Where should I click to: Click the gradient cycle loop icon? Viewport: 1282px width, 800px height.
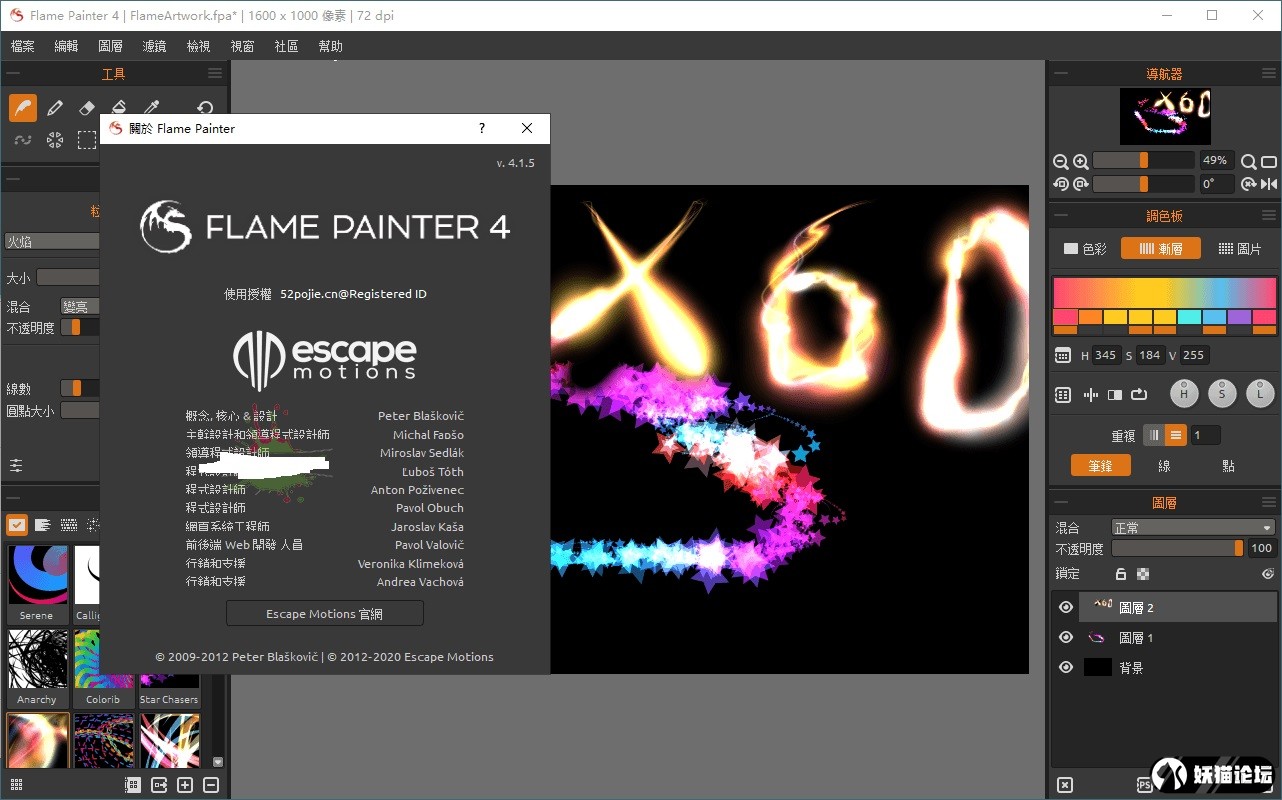(1139, 395)
